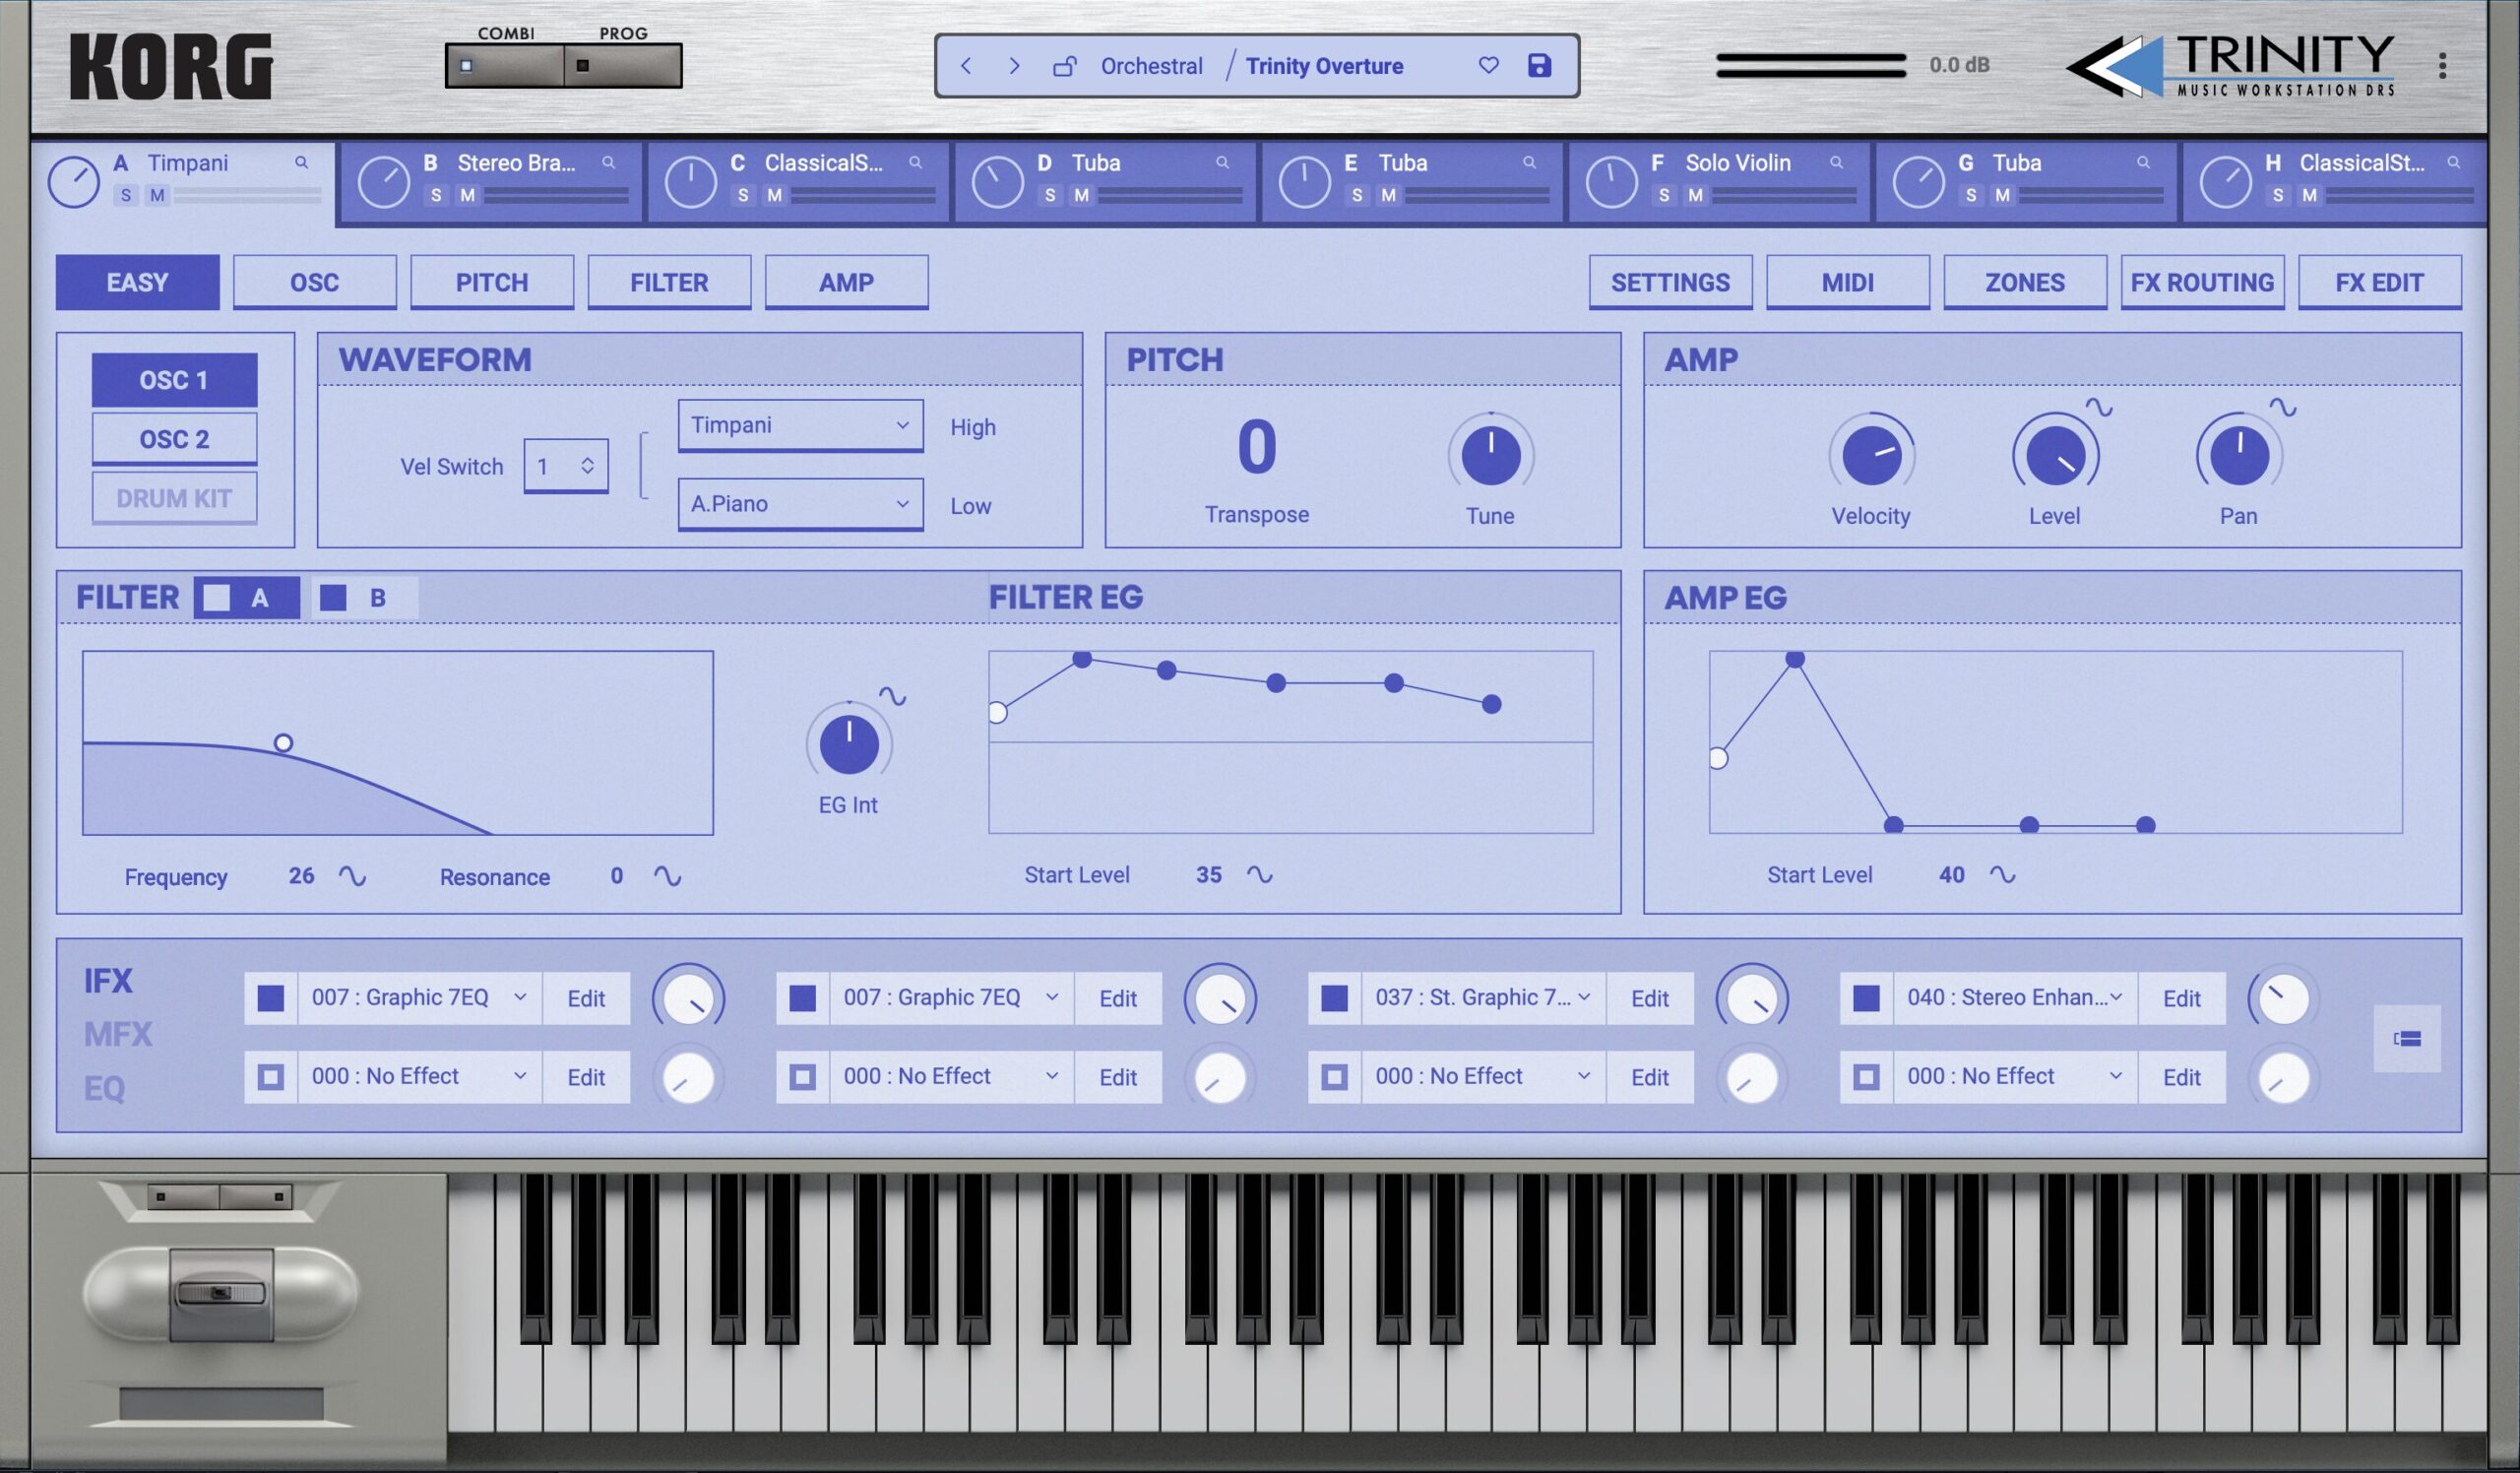
Task: Click the back arrow in the preset browser
Action: point(966,65)
